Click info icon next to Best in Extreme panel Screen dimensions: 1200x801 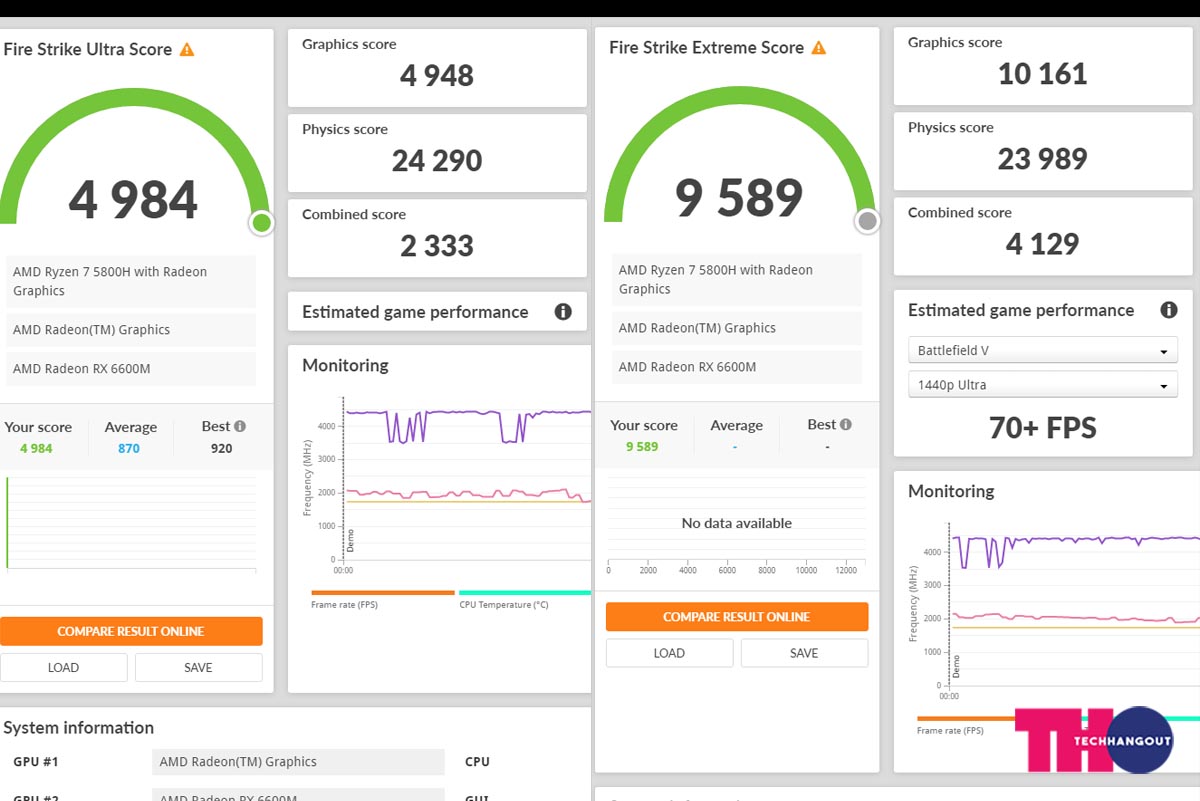click(x=846, y=424)
